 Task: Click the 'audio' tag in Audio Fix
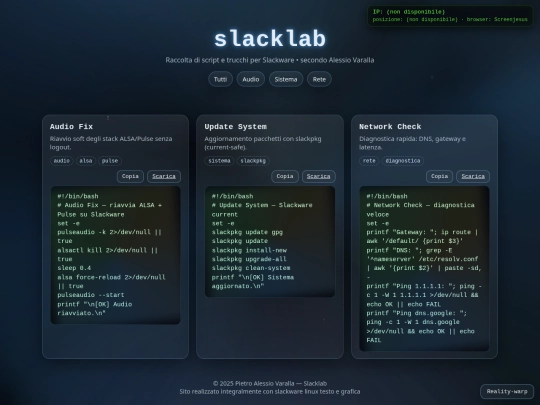tap(62, 161)
